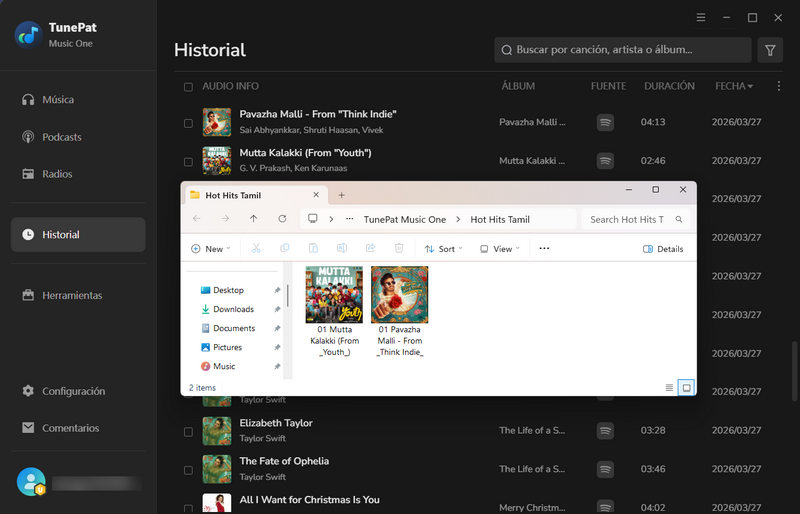Click the Delete trash icon in Explorer
This screenshot has height=514, width=800.
(399, 249)
